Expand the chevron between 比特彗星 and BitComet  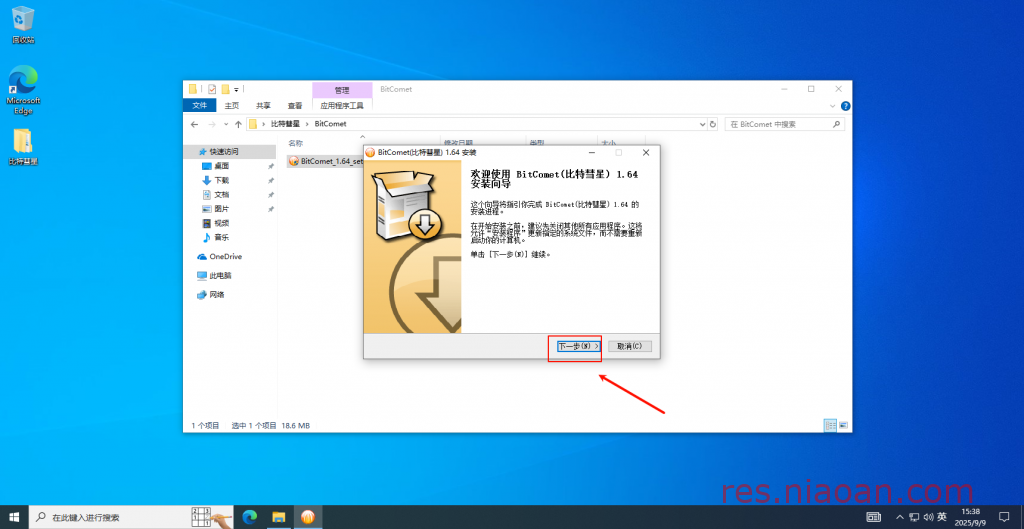[307, 123]
